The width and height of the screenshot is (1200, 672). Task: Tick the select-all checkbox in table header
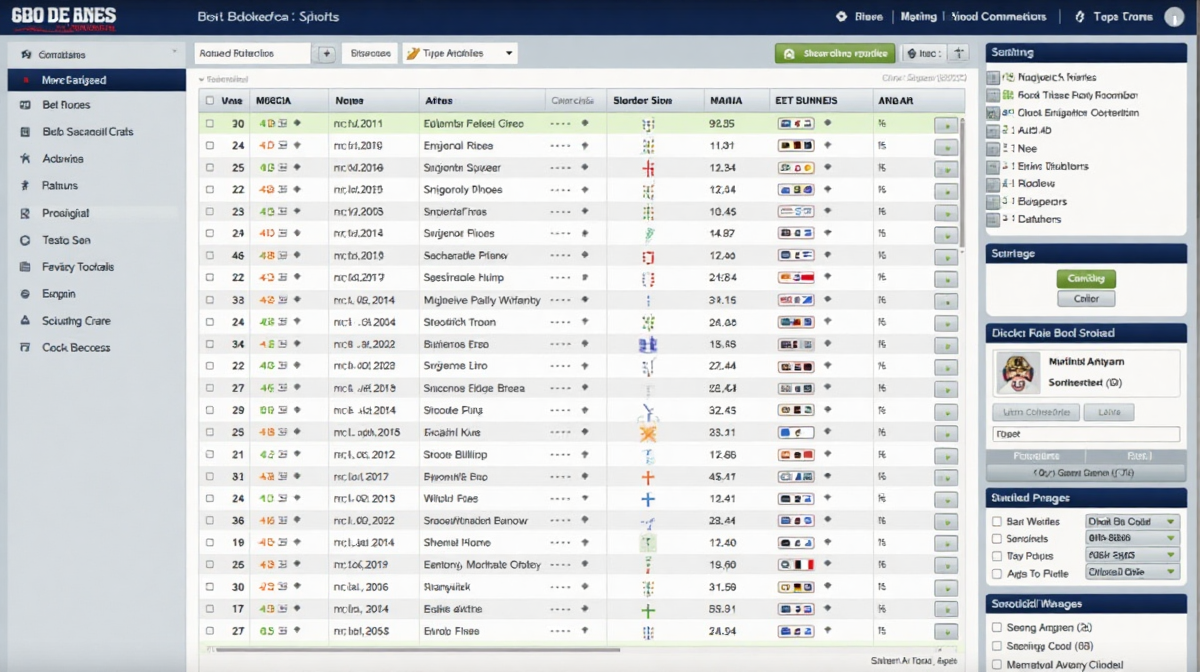coord(209,101)
